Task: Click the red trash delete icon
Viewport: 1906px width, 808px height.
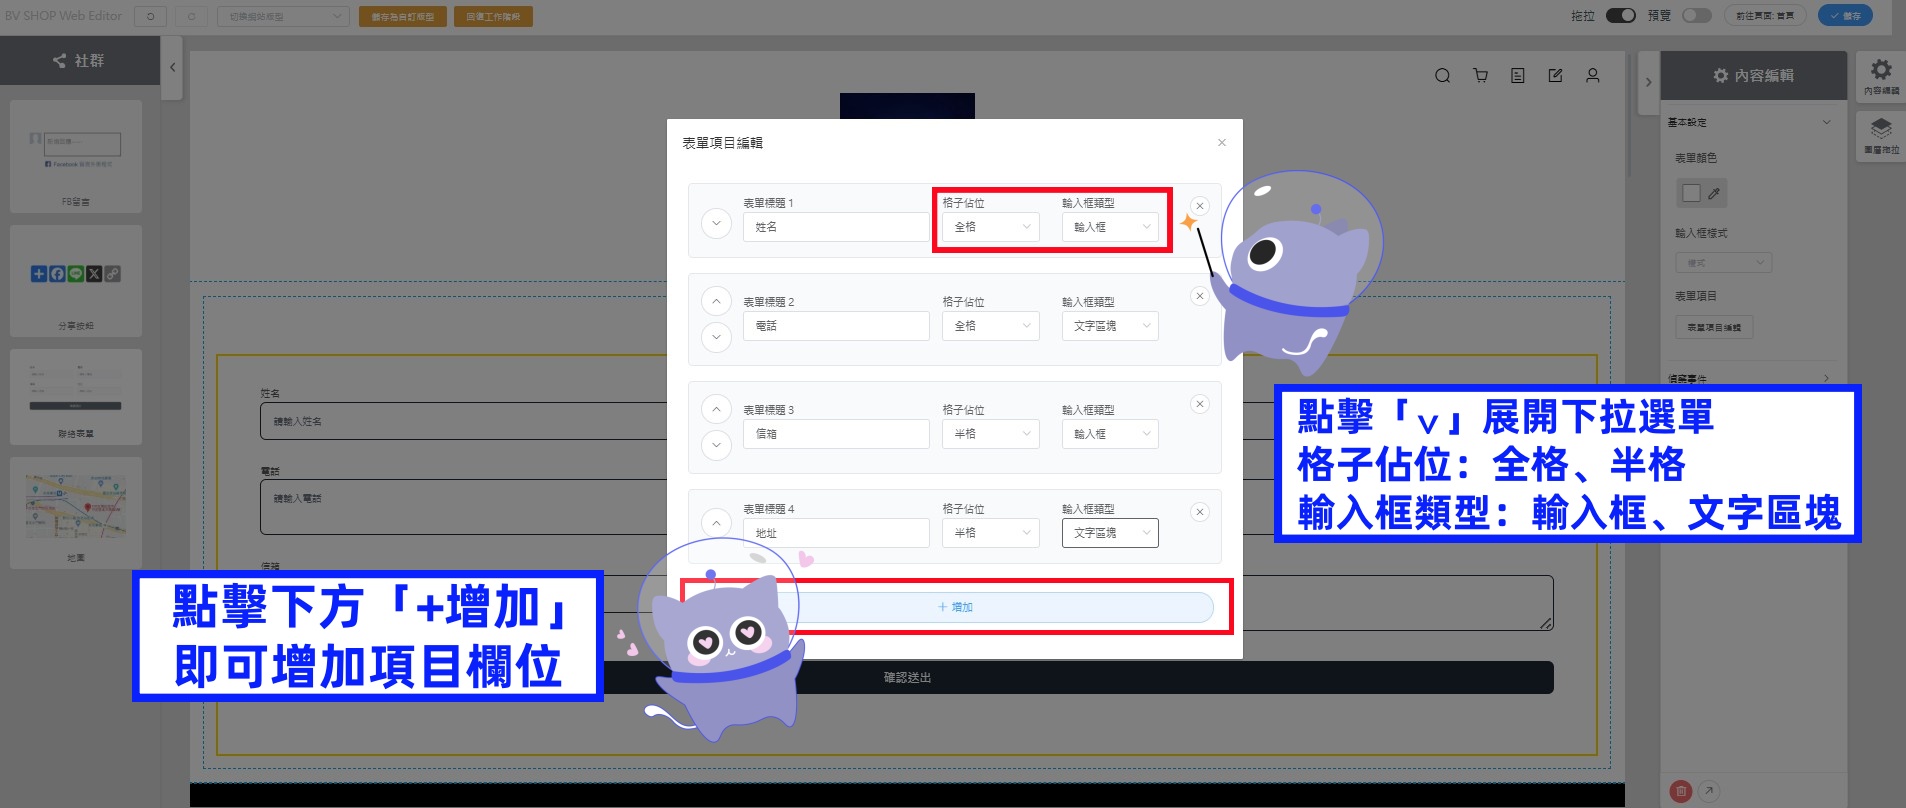Action: pyautogui.click(x=1681, y=791)
